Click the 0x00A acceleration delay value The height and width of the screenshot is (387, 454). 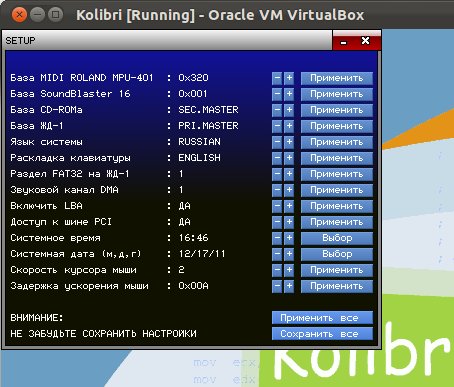[193, 286]
